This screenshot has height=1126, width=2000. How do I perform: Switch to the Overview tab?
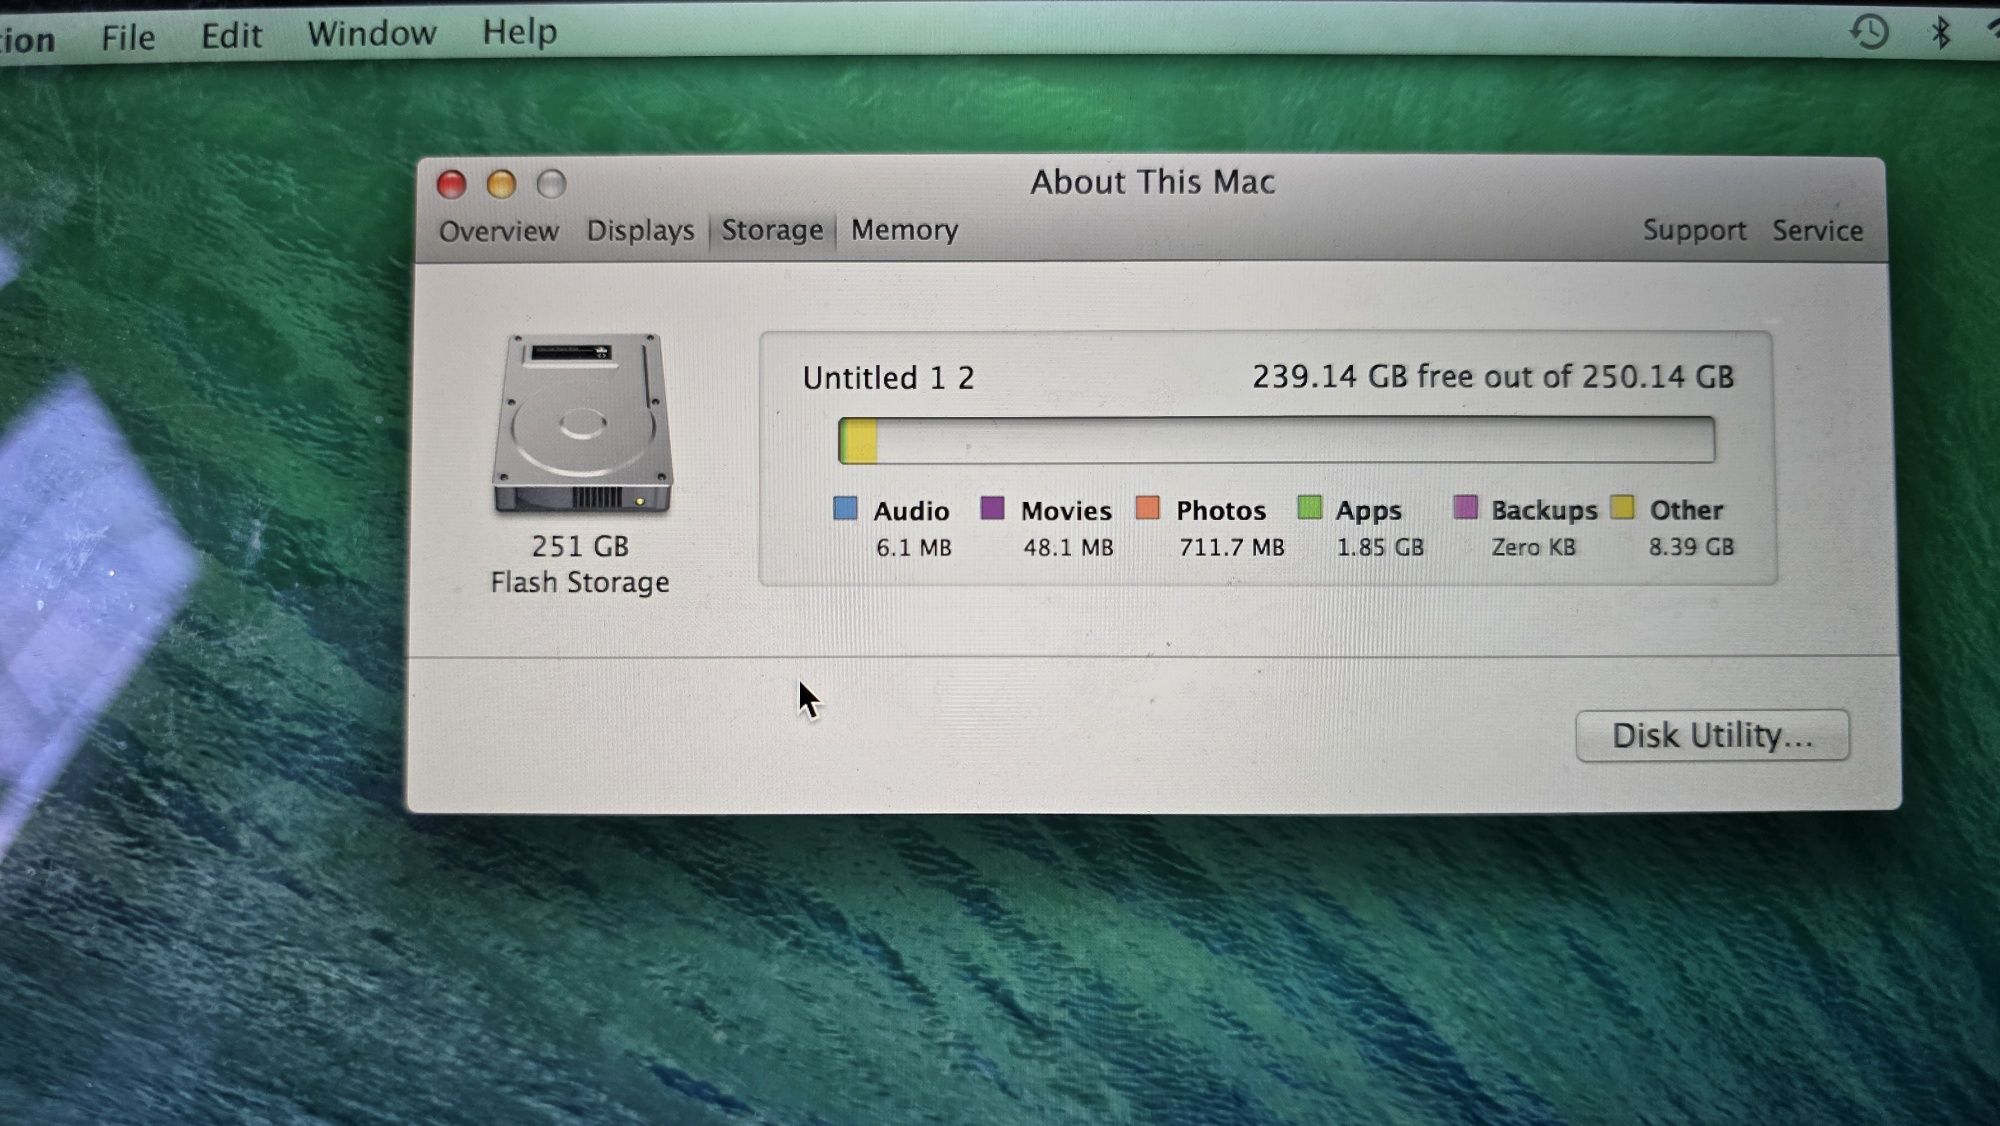coord(498,231)
